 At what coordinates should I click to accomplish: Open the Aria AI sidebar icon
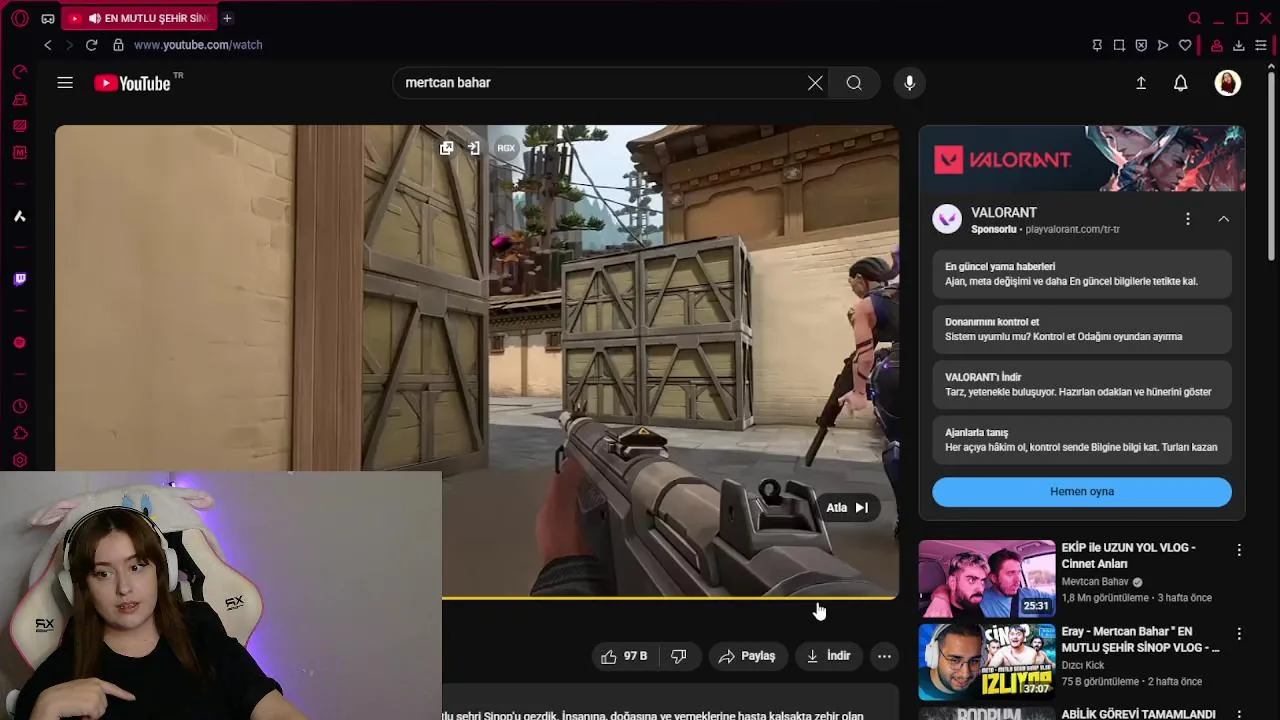coord(19,216)
